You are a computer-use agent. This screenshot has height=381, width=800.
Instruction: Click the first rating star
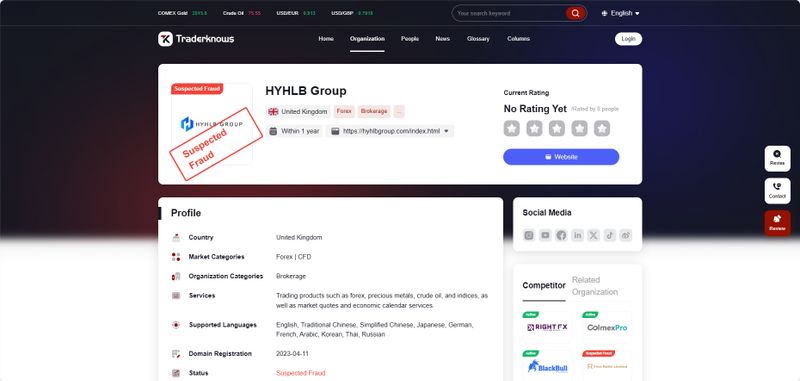[x=512, y=129]
